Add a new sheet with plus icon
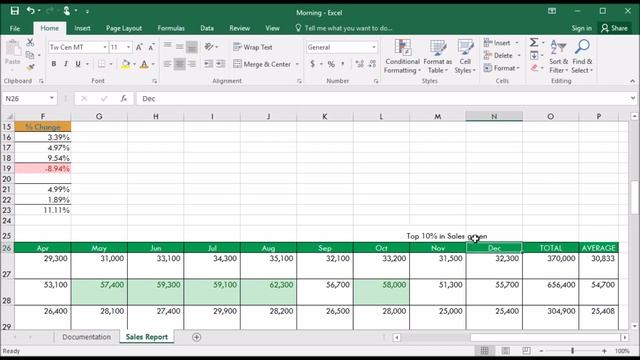This screenshot has width=640, height=360. 196,337
